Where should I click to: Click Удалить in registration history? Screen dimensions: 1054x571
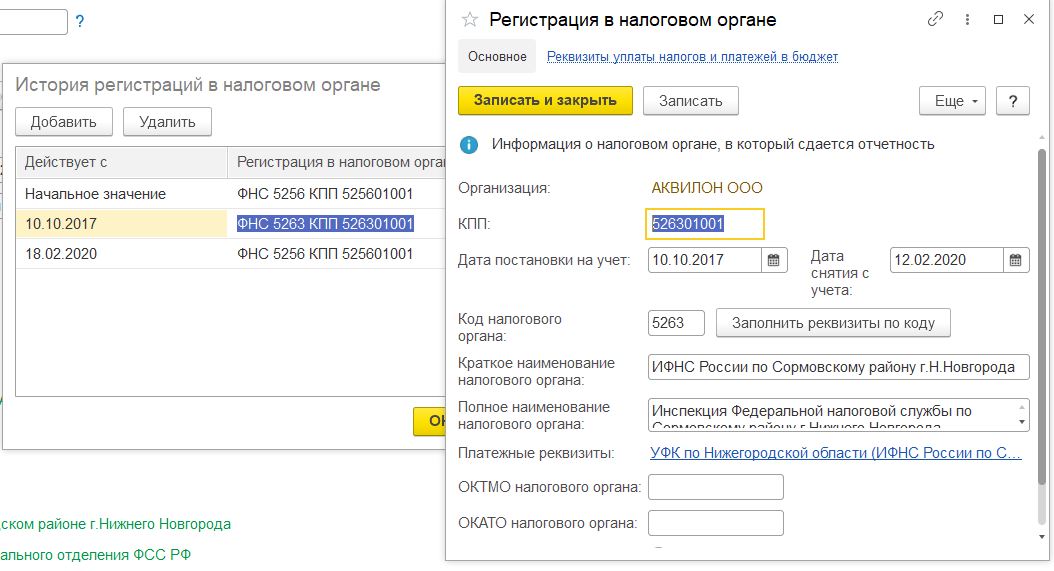[x=167, y=122]
